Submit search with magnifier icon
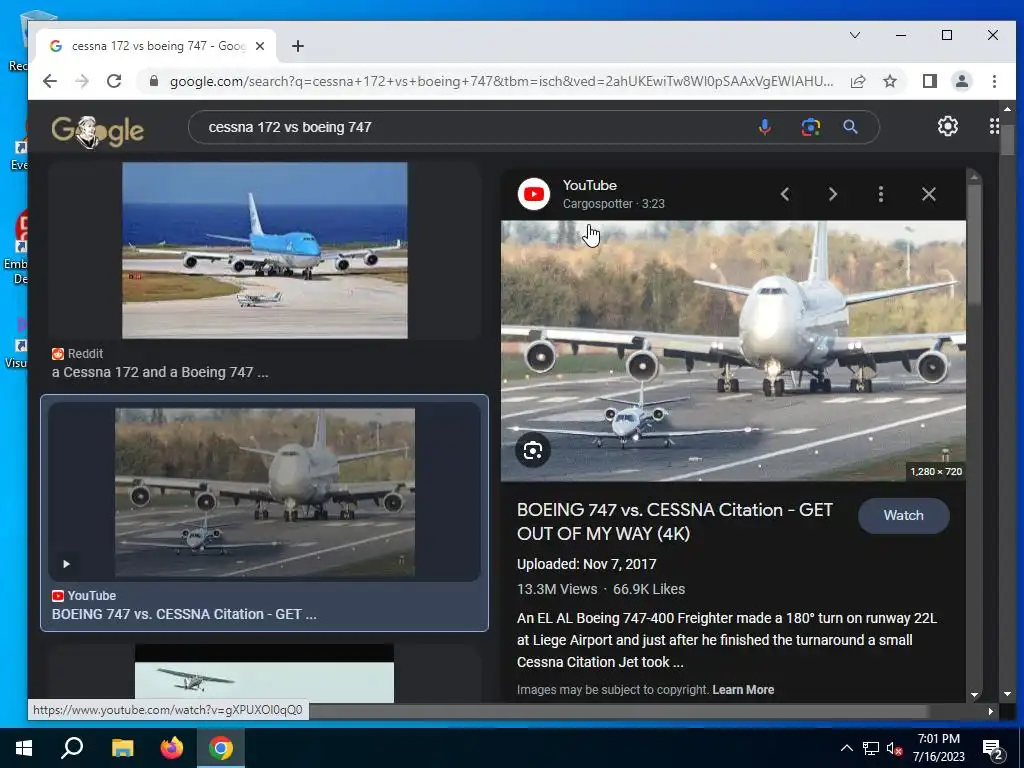Image resolution: width=1024 pixels, height=768 pixels. tap(850, 127)
